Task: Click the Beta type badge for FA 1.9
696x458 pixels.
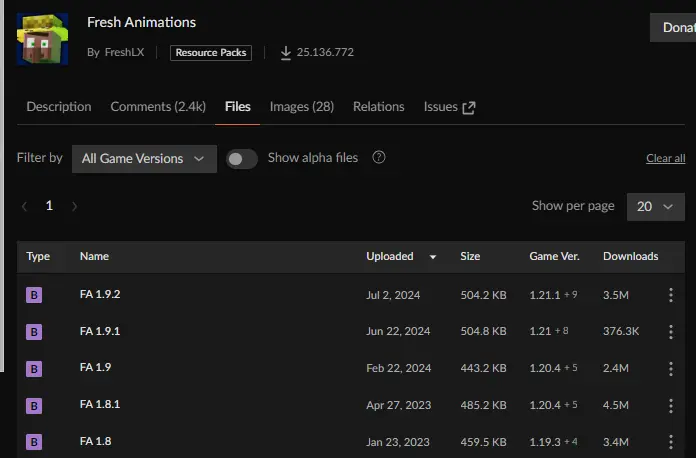Action: (x=34, y=369)
